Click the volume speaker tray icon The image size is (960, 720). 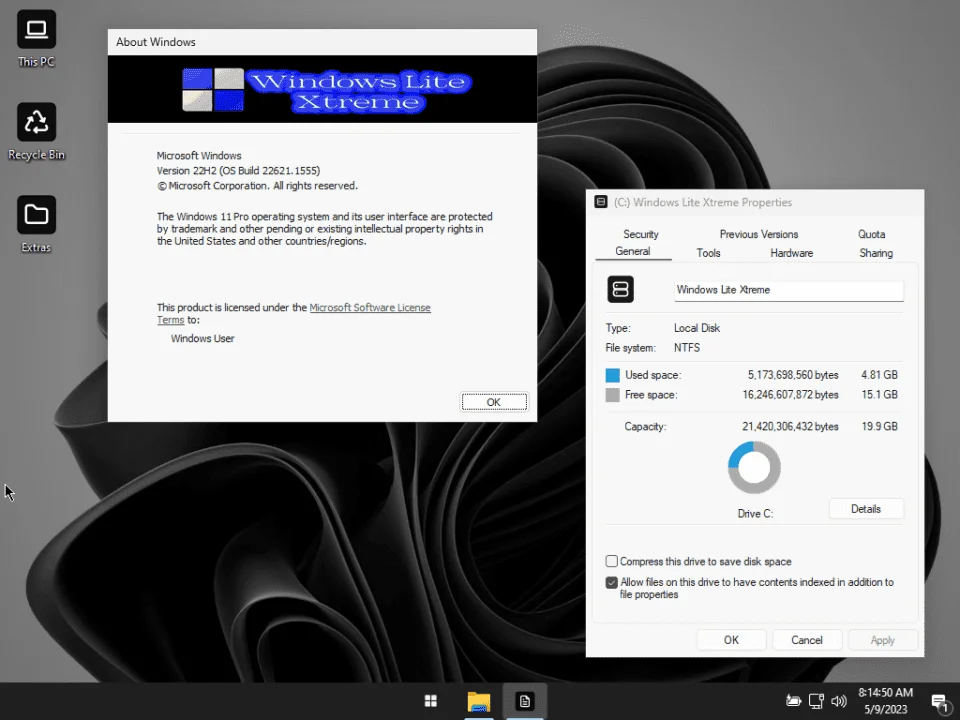(839, 701)
